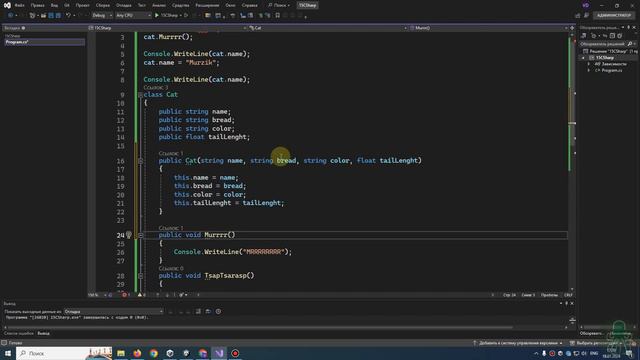Click the New Project toolbar icon
Screen dimensions: 640x360
(32, 16)
